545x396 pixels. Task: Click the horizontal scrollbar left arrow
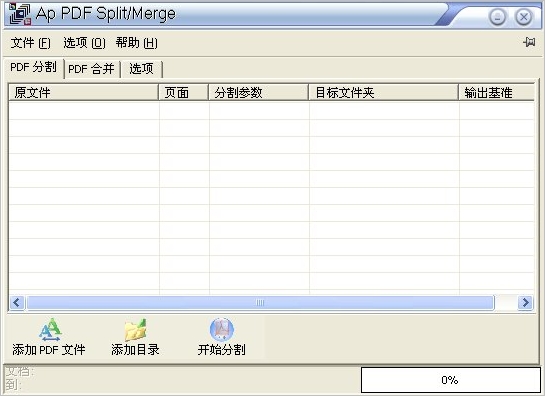17,302
